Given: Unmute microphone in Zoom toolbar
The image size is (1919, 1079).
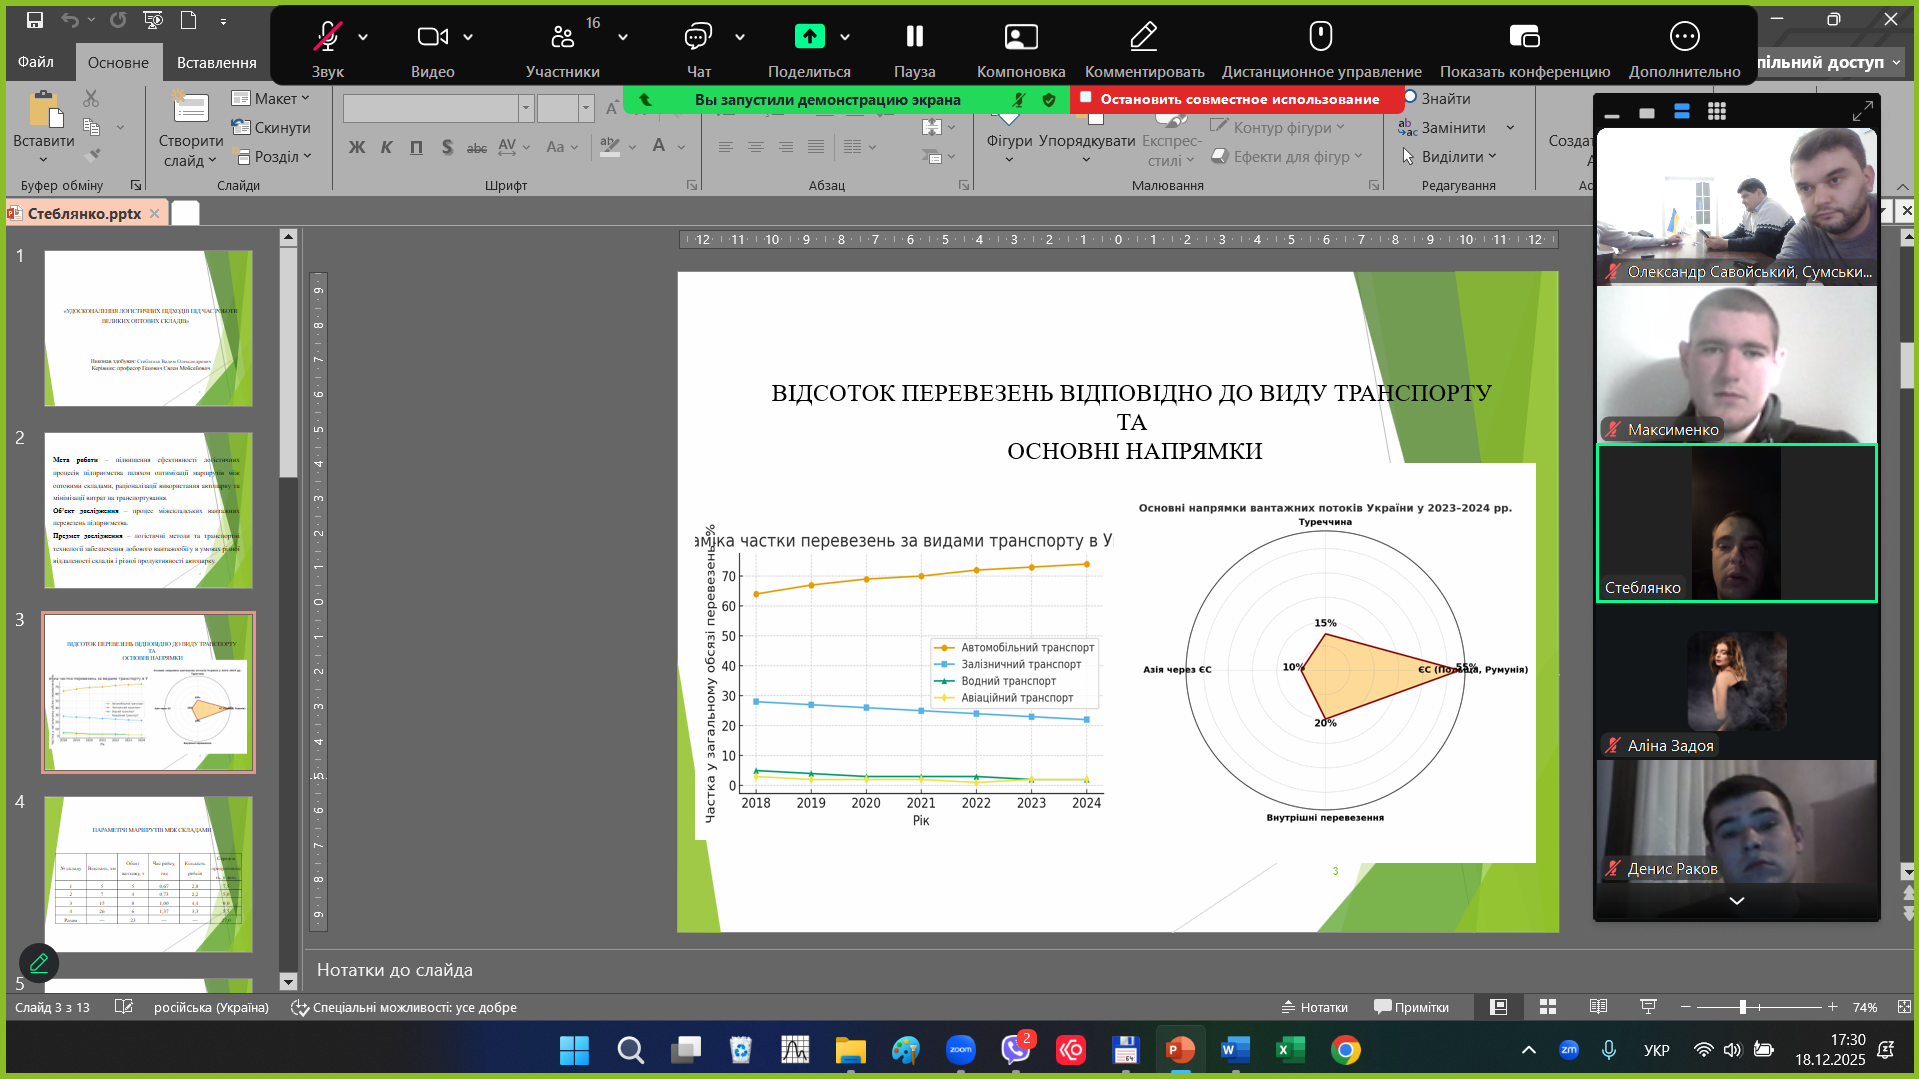Looking at the screenshot, I should (x=327, y=38).
